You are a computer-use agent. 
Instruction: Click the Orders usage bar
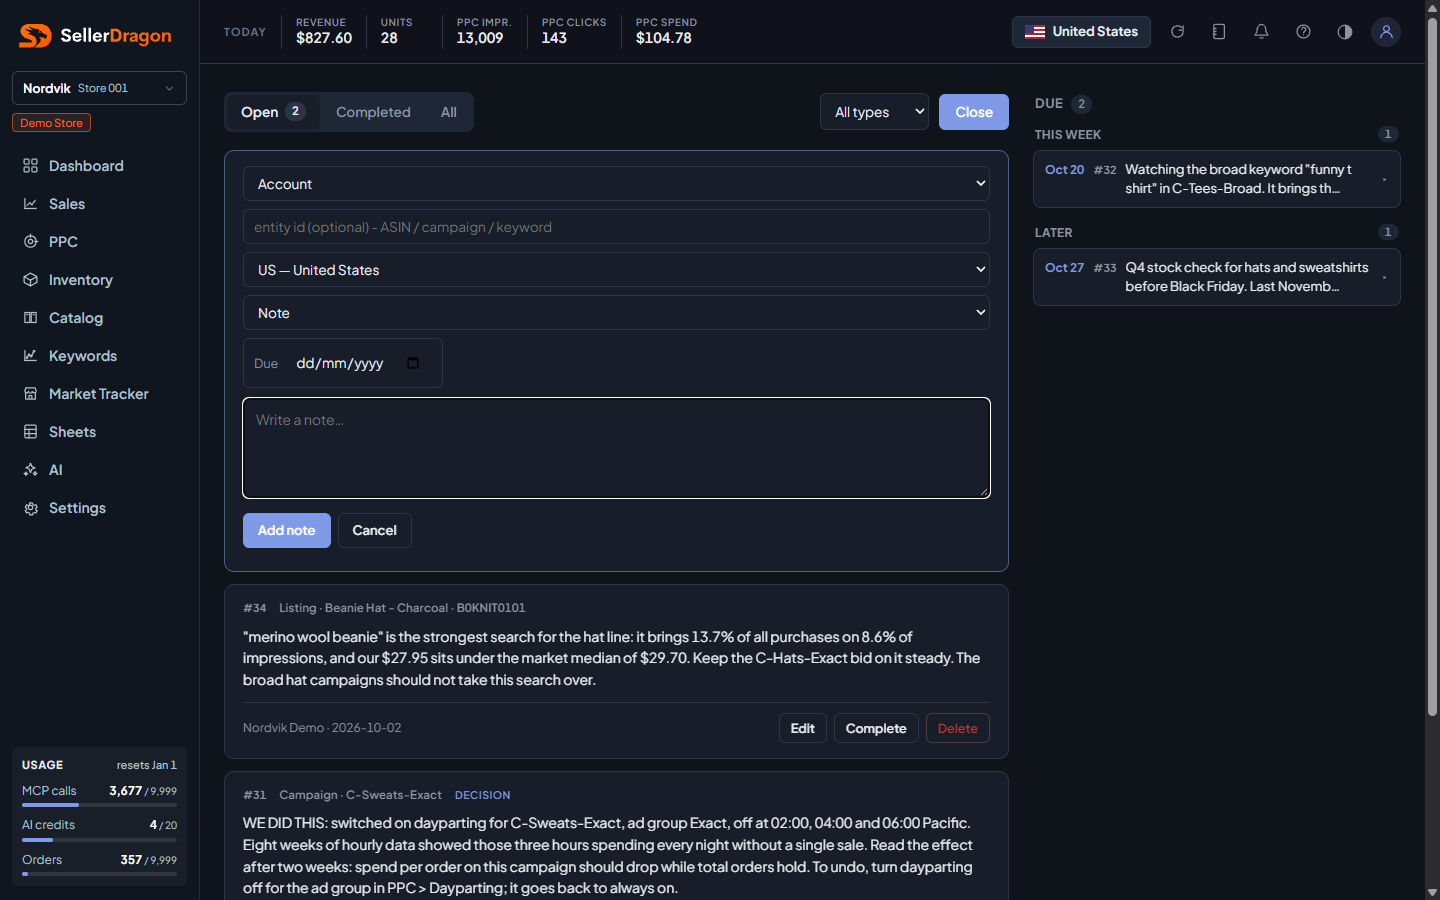coord(99,874)
